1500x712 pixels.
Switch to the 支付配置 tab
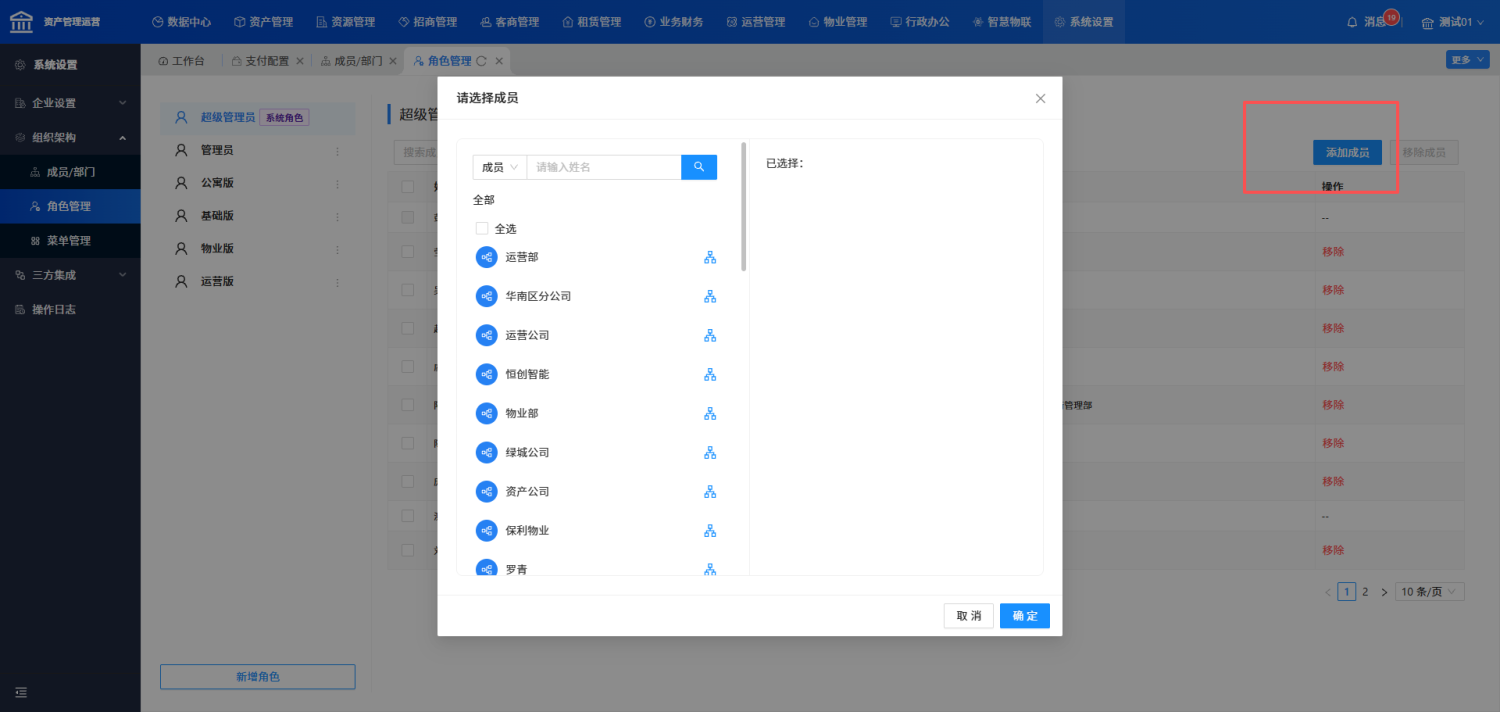(266, 61)
